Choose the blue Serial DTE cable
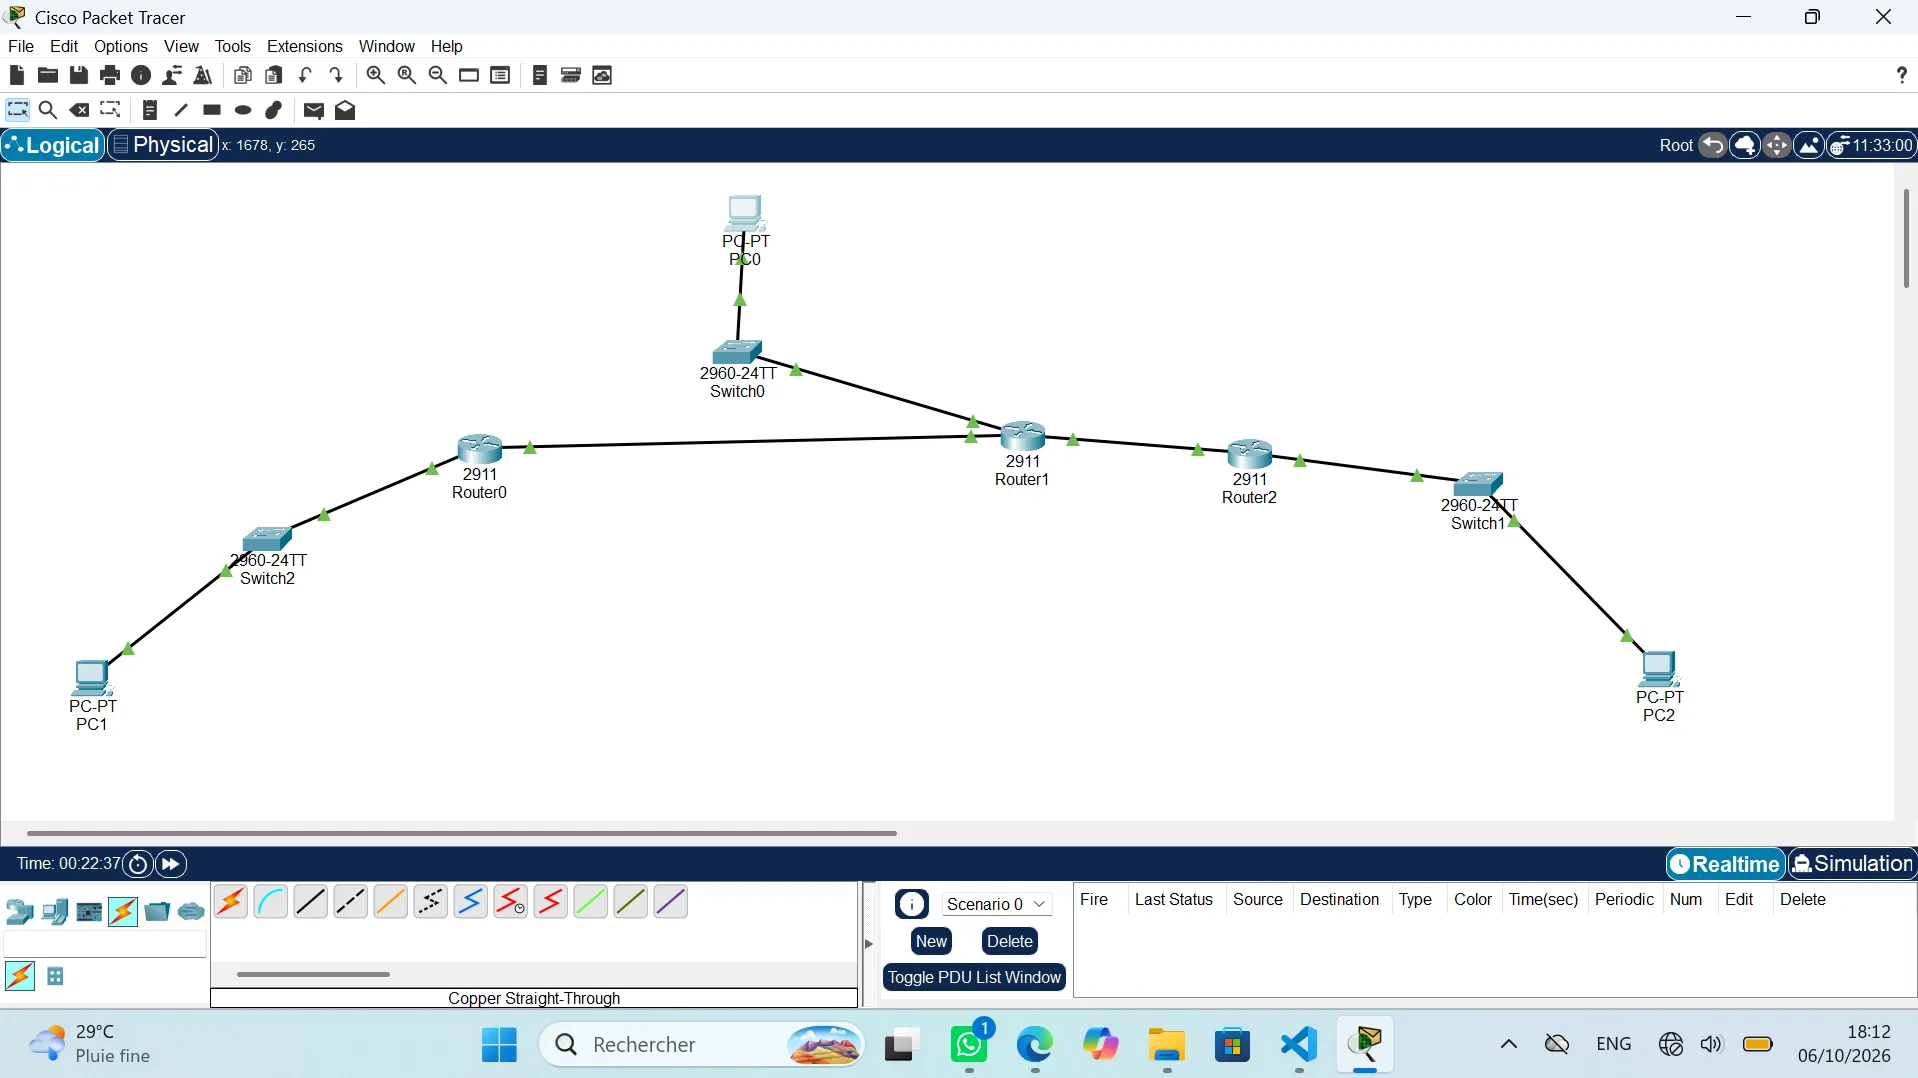The width and height of the screenshot is (1918, 1078). 471,902
